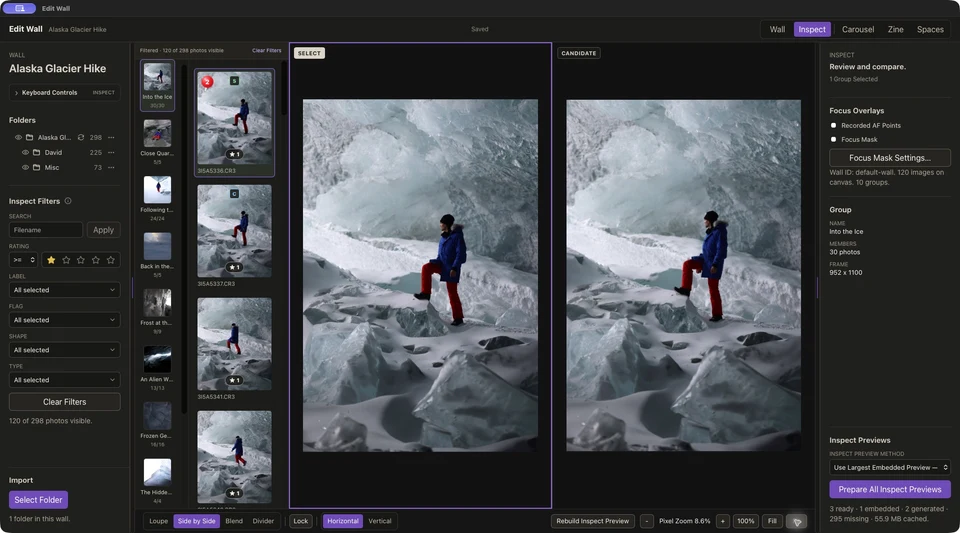The image size is (960, 533).
Task: Click the Filename search field
Action: coord(46,230)
